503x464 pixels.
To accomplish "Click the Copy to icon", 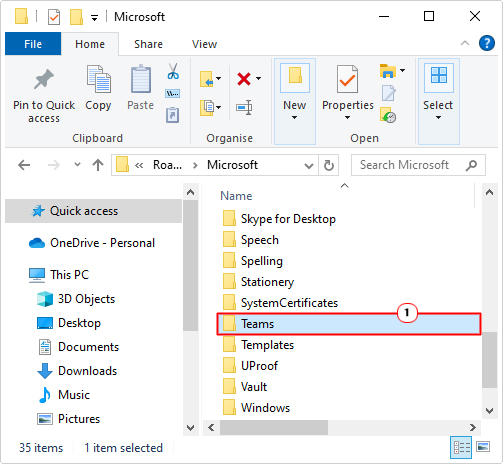I will (x=207, y=107).
